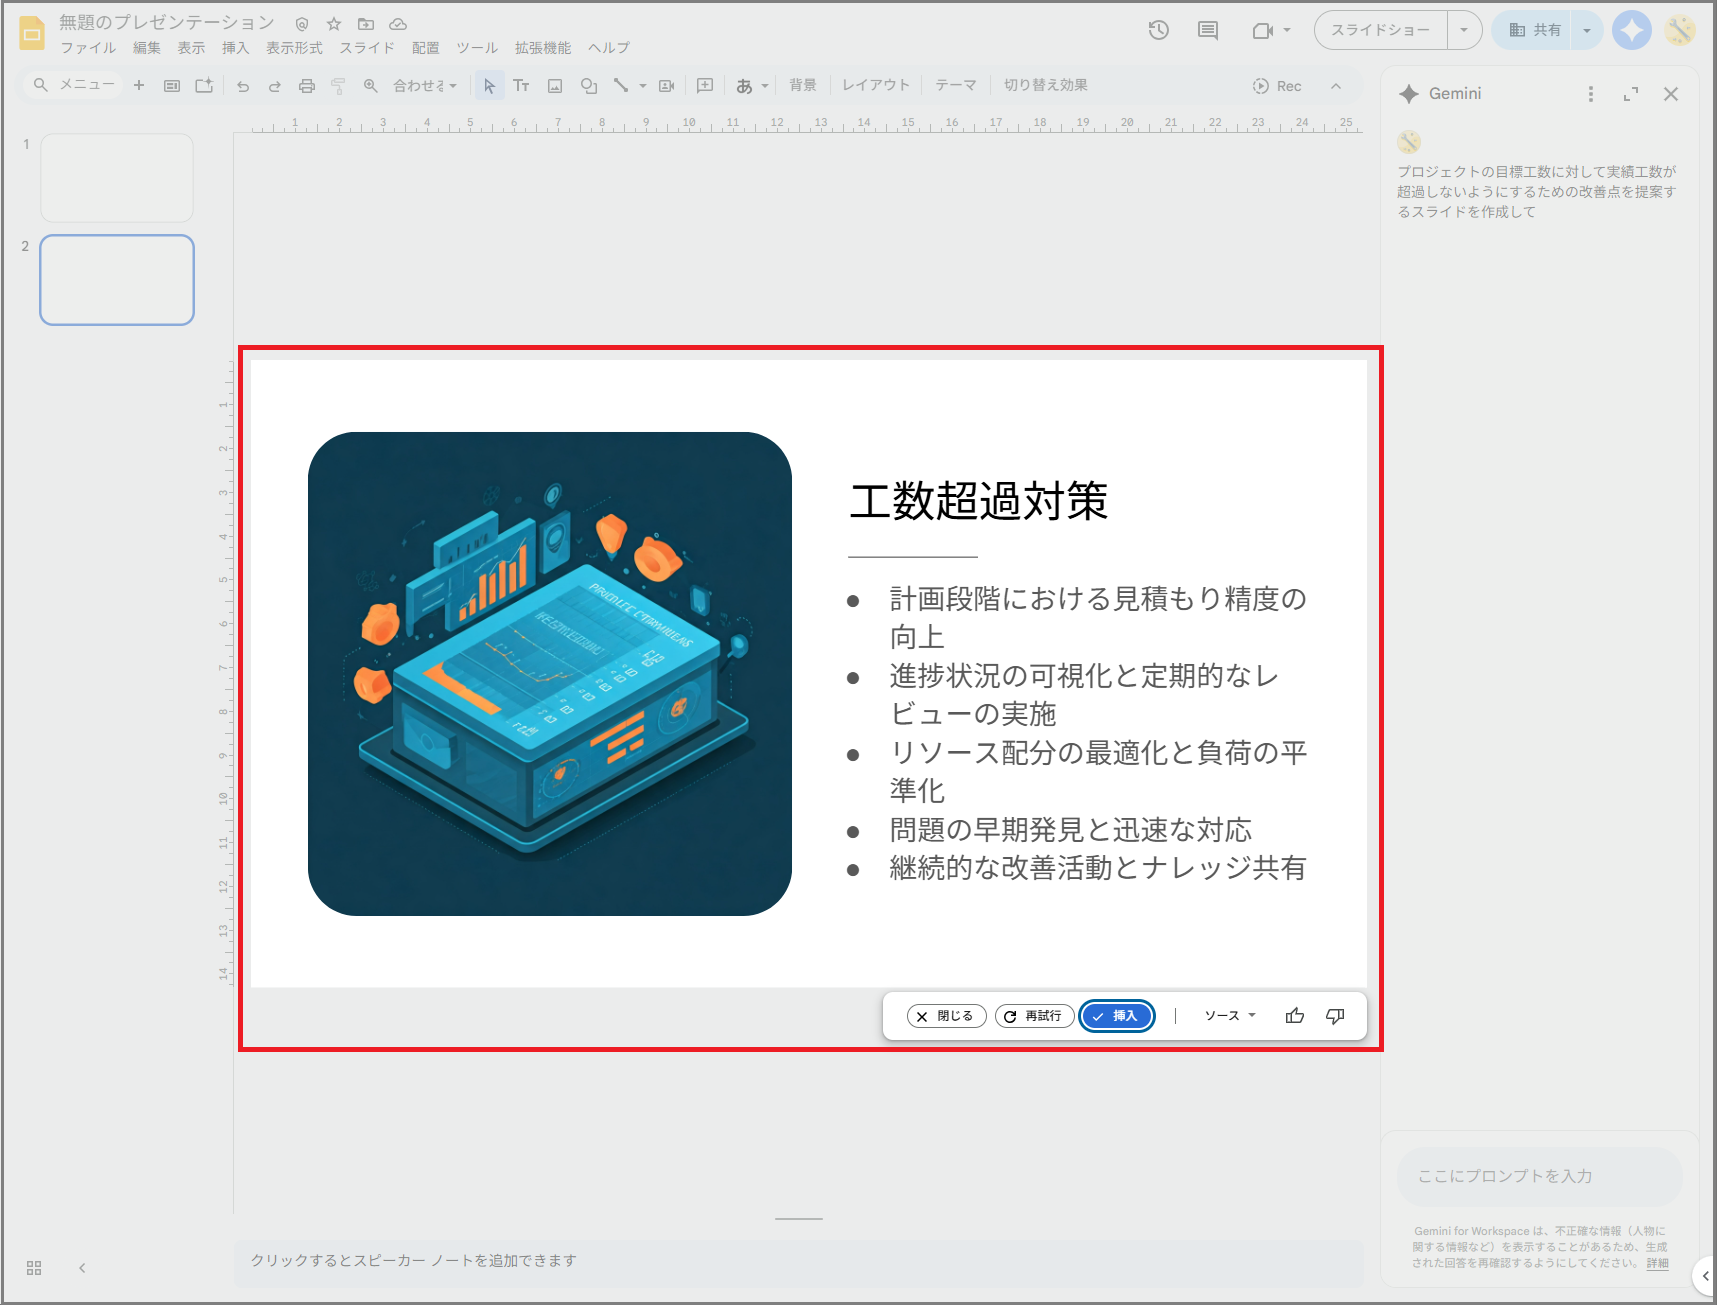Open the comments panel icon
1717x1305 pixels.
pyautogui.click(x=1208, y=30)
